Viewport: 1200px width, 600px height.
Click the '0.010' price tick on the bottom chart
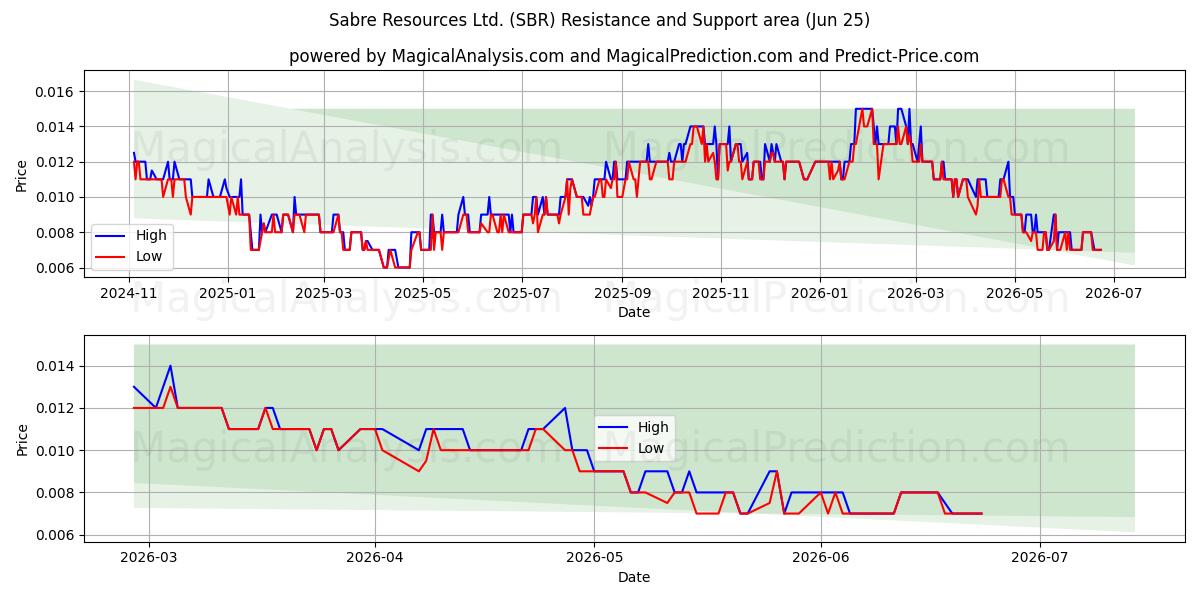point(57,451)
